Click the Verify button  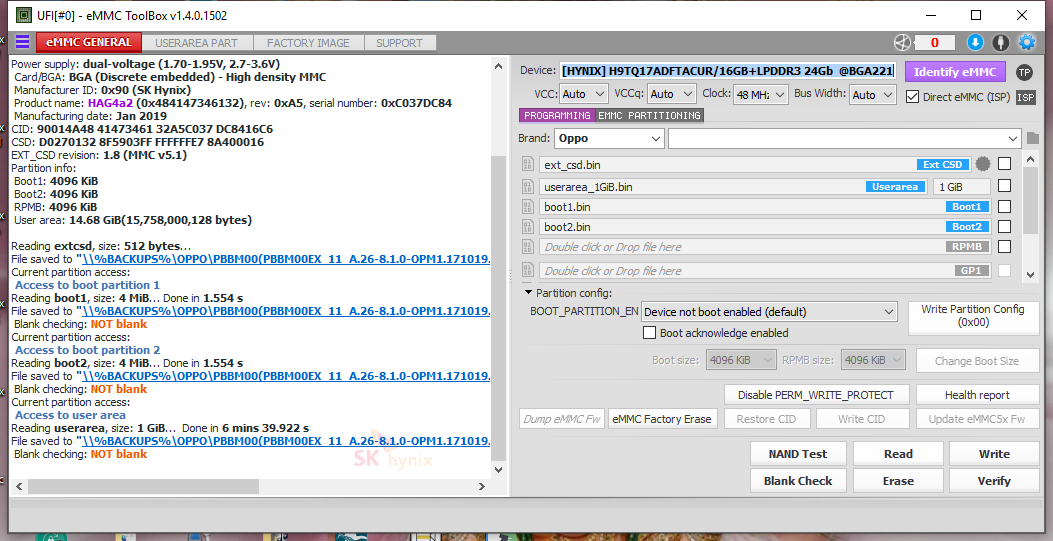tap(994, 481)
